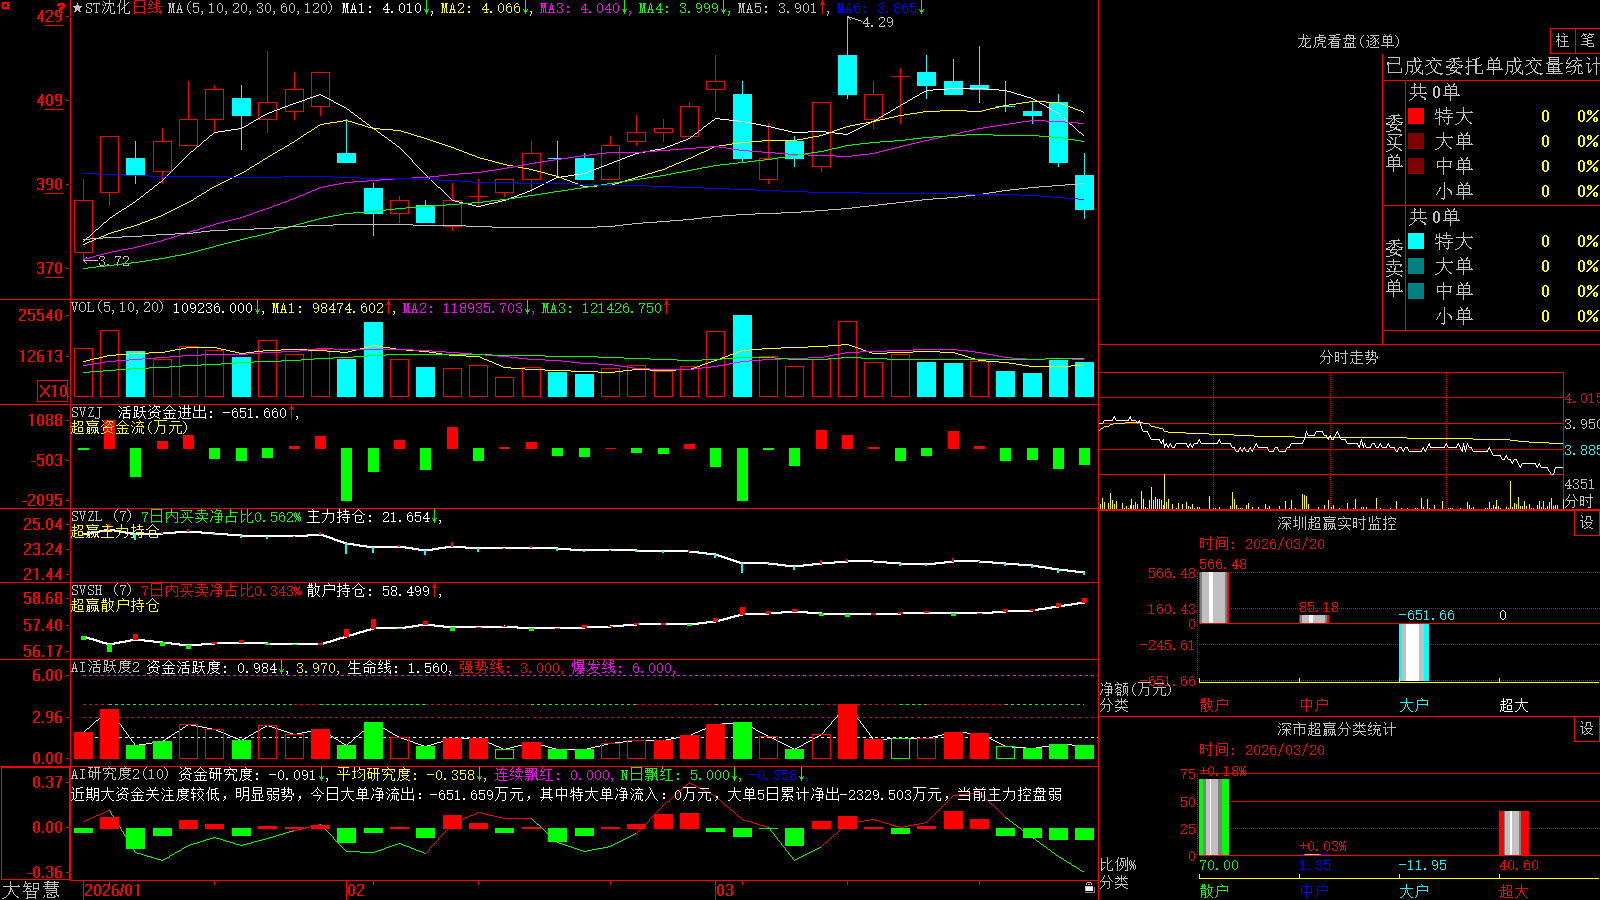Viewport: 1600px width, 900px height.
Task: Click the 已成交委托单成交量统计 header
Action: tap(1492, 66)
